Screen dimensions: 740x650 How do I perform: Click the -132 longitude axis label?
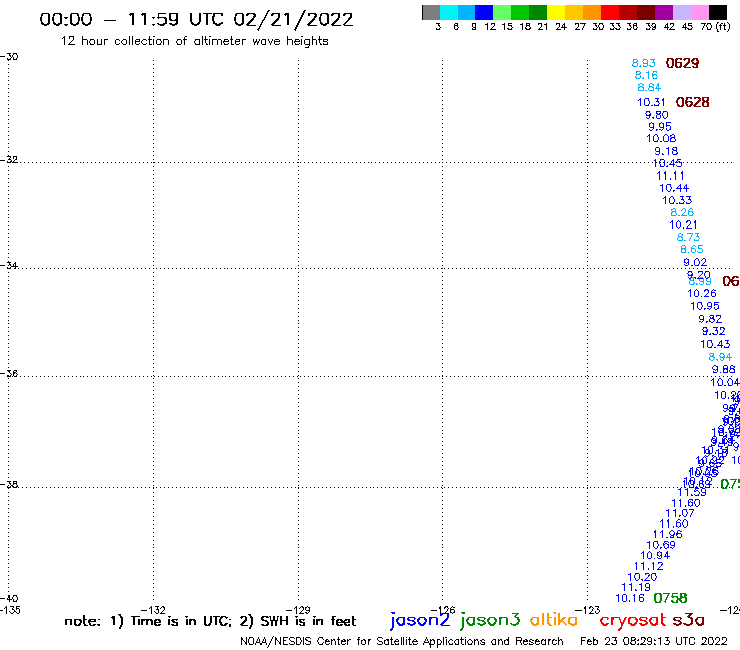click(153, 610)
